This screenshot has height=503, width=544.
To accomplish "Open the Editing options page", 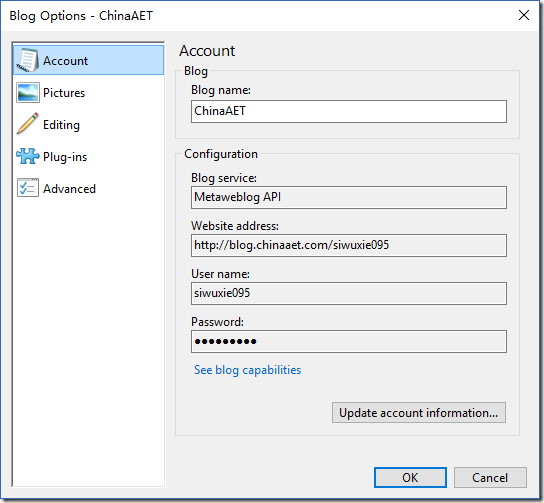I will 88,125.
